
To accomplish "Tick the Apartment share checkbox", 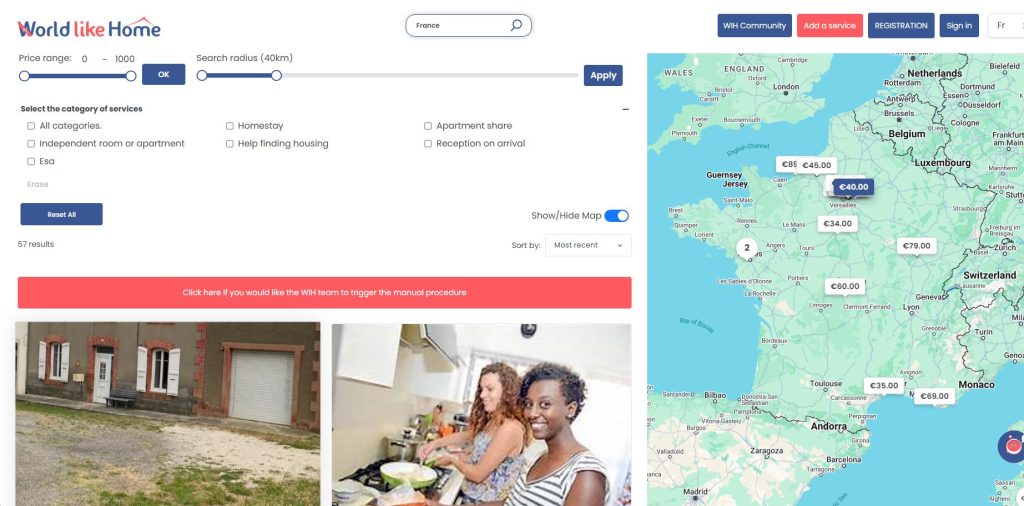I will coord(428,126).
